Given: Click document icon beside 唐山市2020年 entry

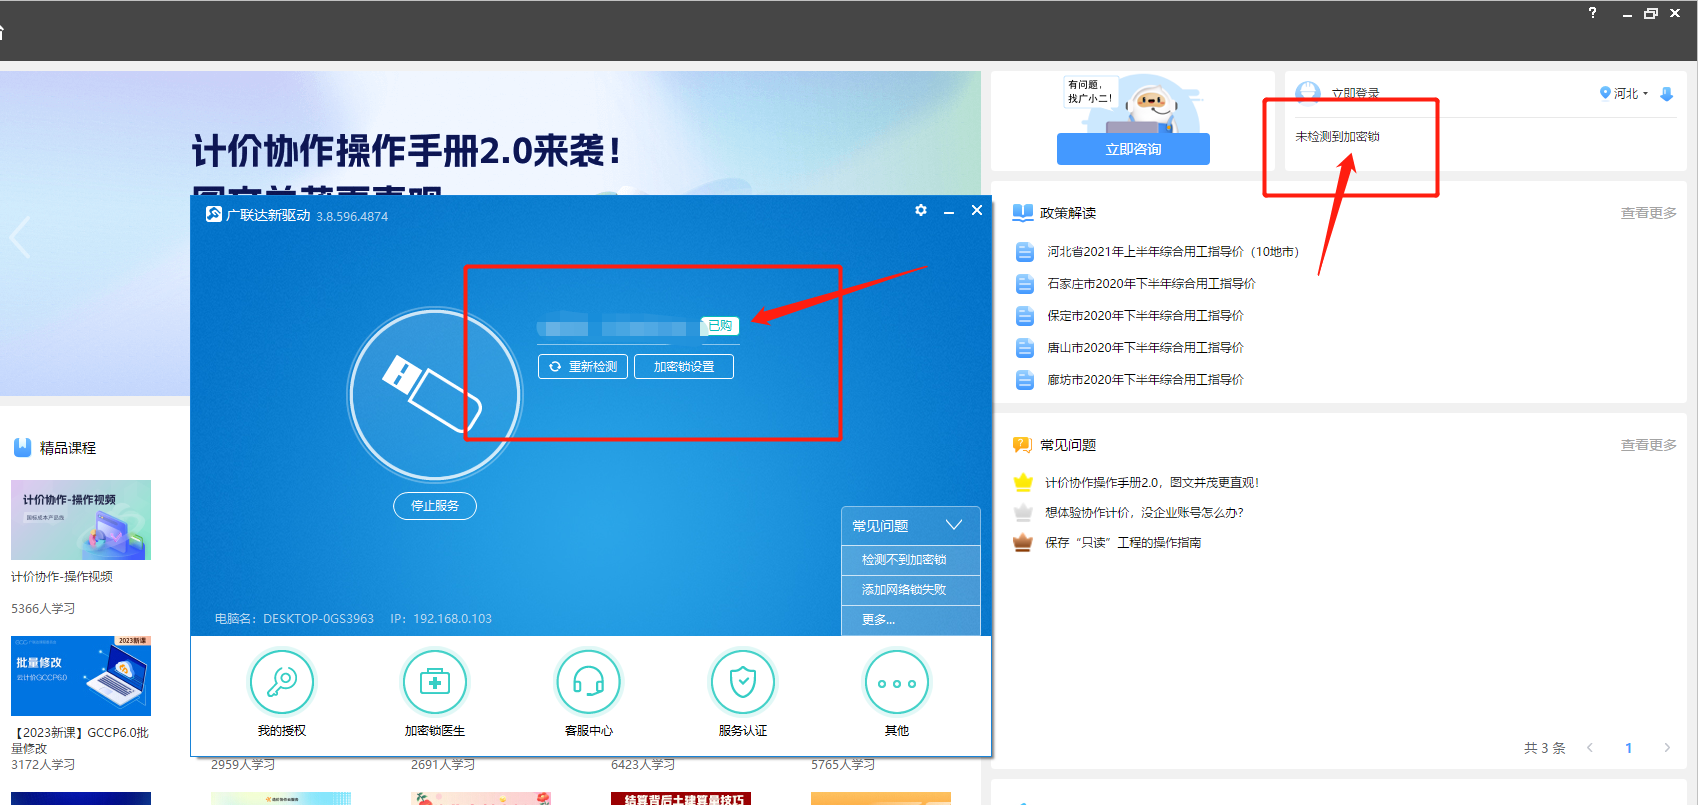Looking at the screenshot, I should pyautogui.click(x=1024, y=348).
